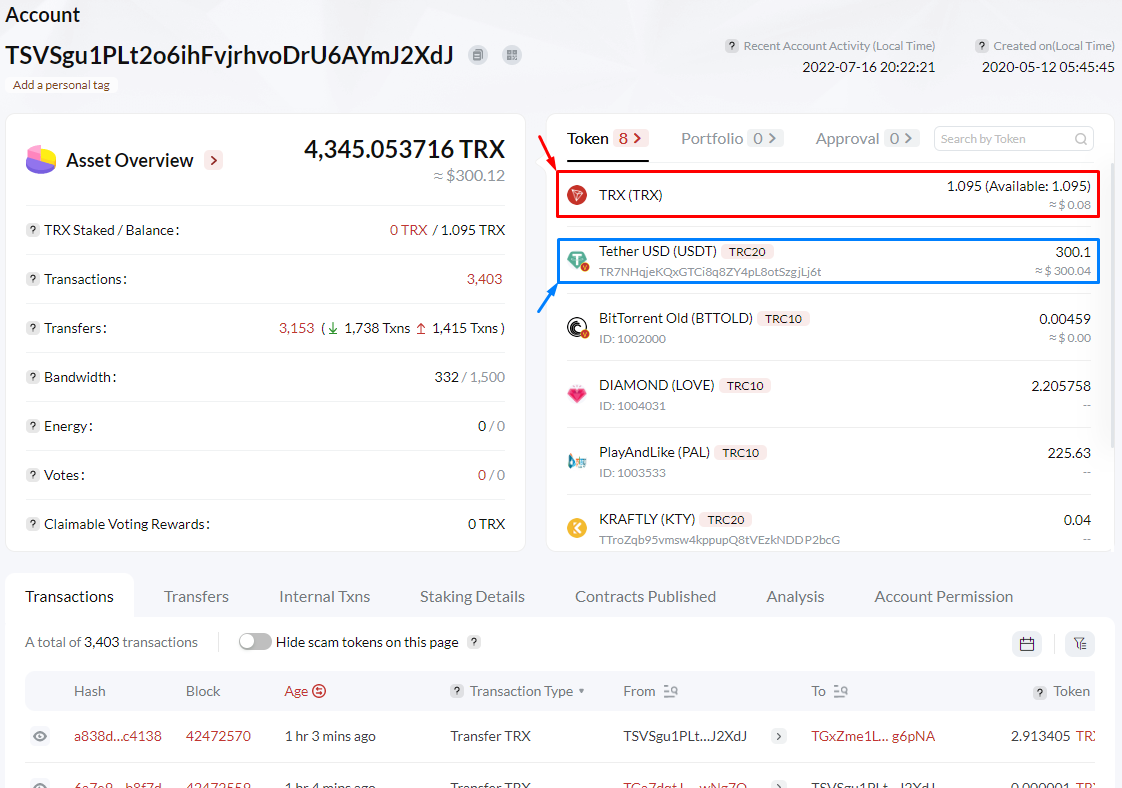Click the 3,403 transactions count
1122x788 pixels.
[484, 279]
